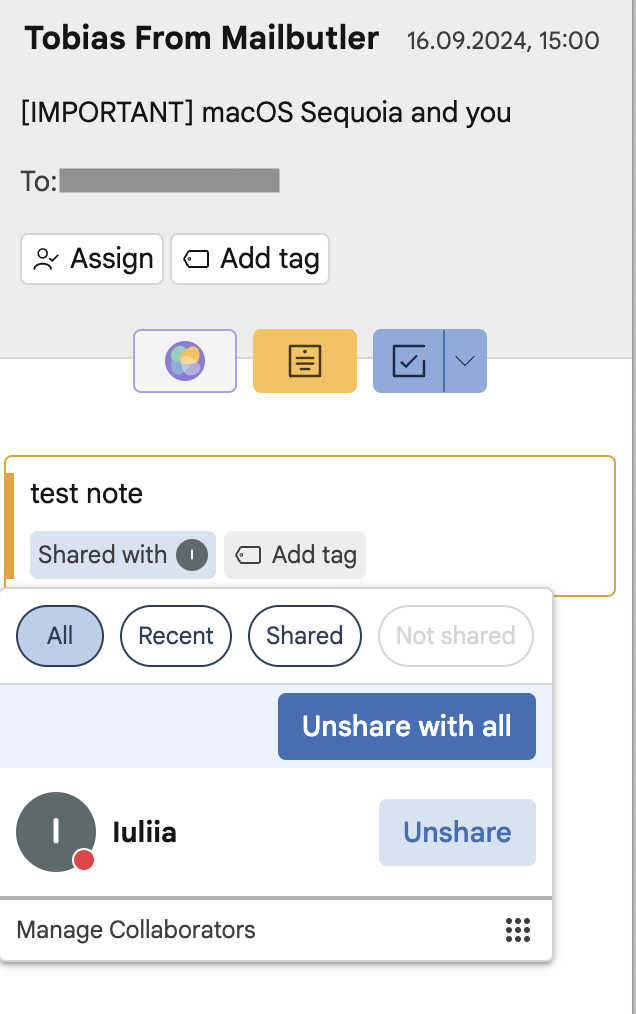This screenshot has height=1014, width=636.
Task: Click Iuliia's avatar circle
Action: 56,832
